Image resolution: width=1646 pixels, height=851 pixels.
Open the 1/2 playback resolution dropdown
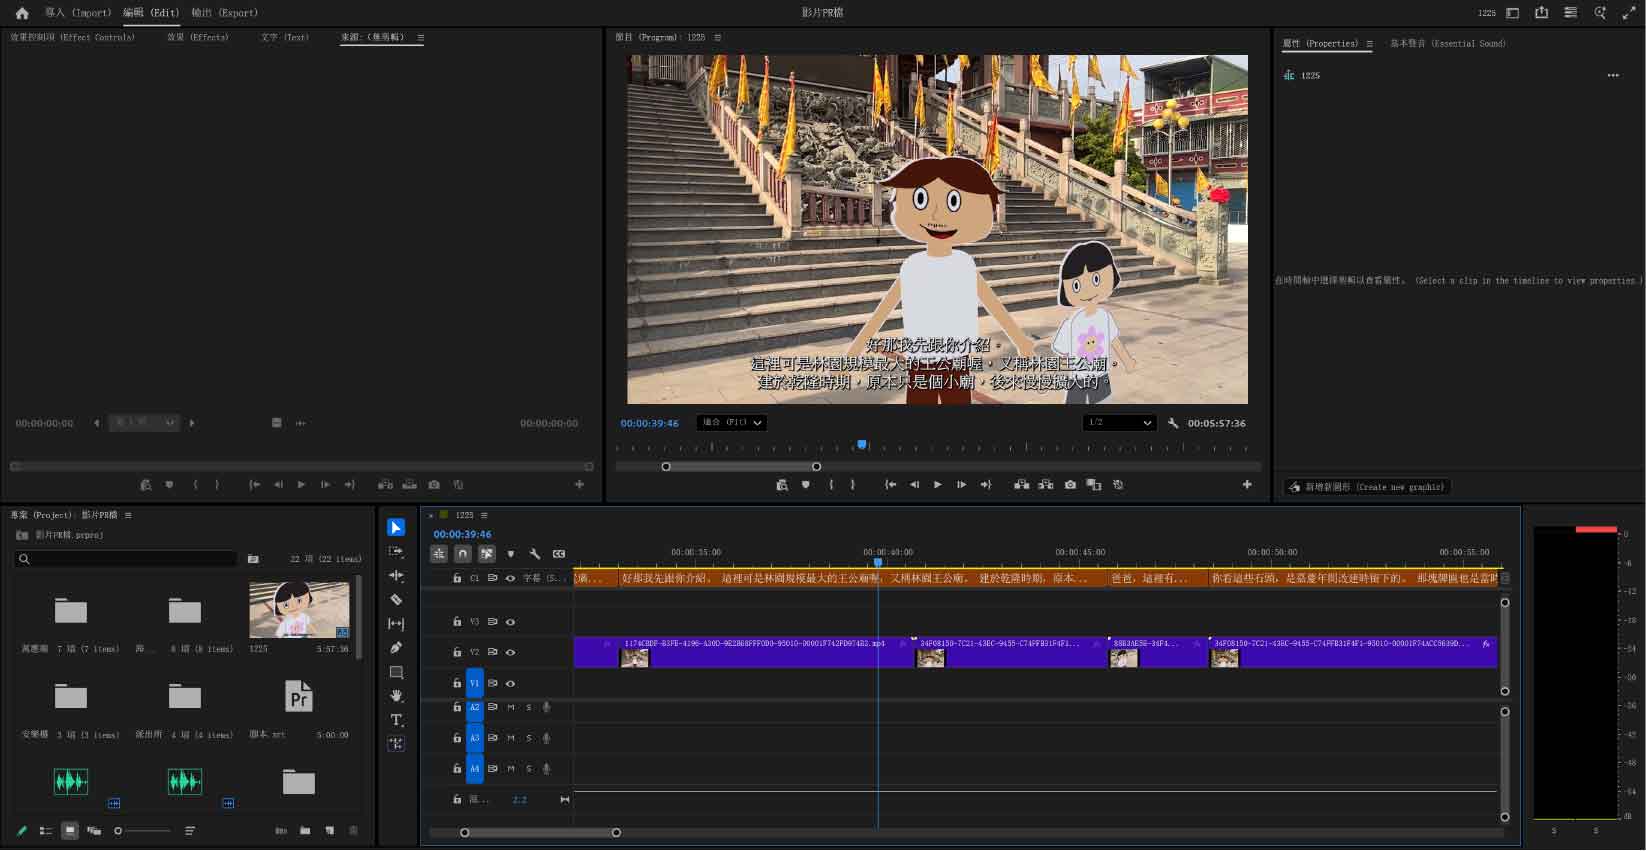tap(1119, 423)
